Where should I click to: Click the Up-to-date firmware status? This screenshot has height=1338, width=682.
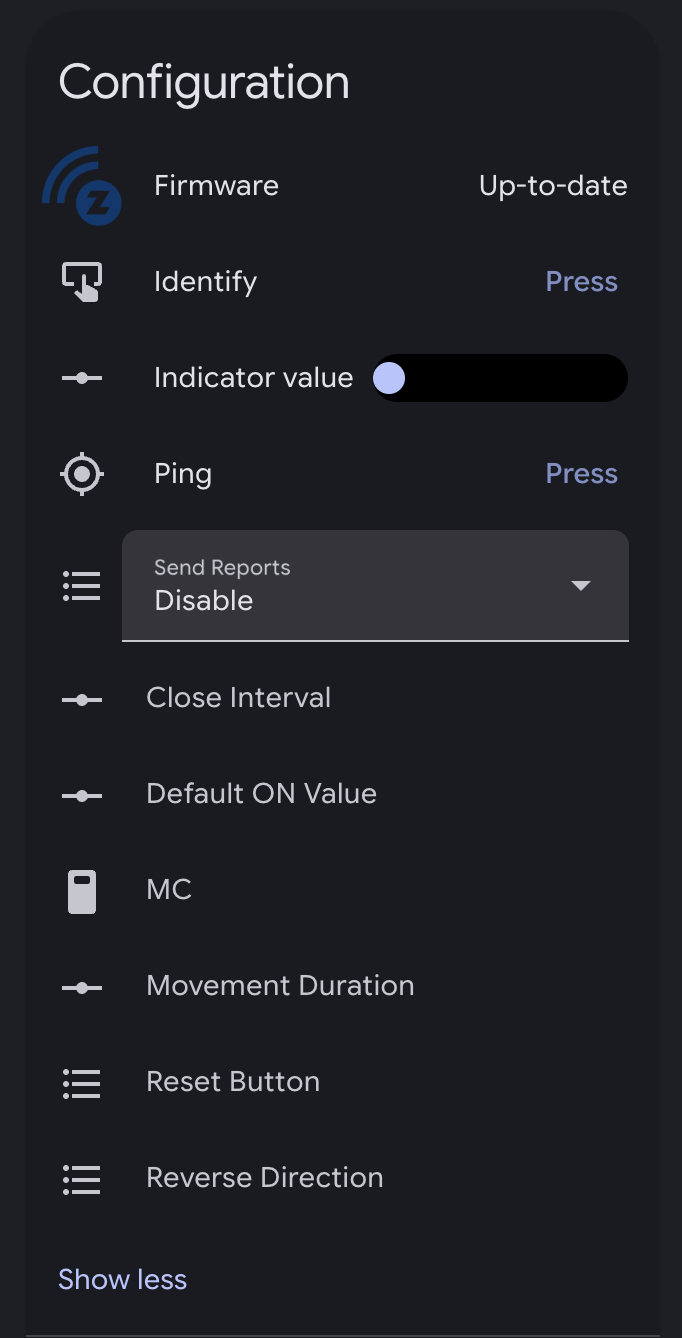[x=553, y=186]
